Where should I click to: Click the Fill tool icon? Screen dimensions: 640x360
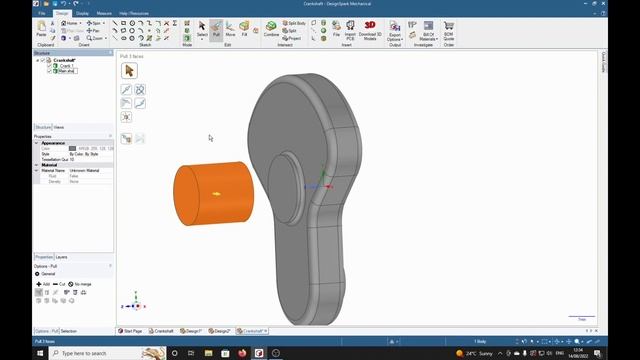(x=244, y=29)
